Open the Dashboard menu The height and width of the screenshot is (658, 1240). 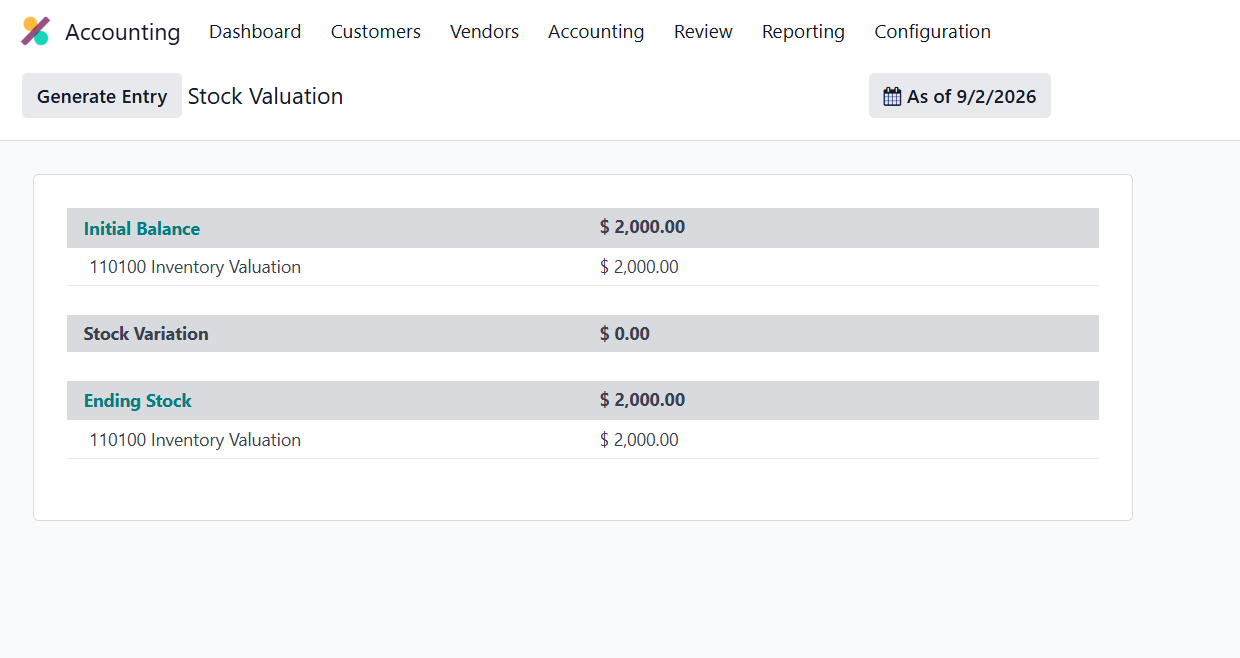255,32
